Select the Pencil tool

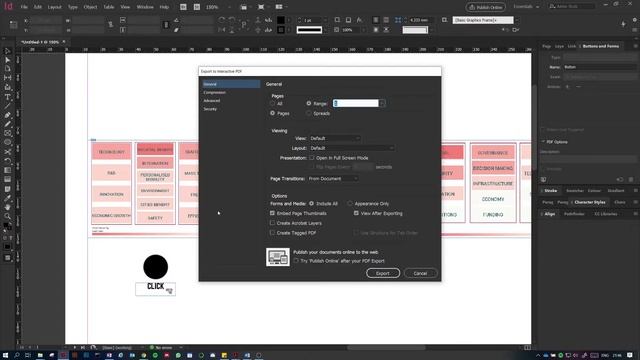tap(7, 124)
